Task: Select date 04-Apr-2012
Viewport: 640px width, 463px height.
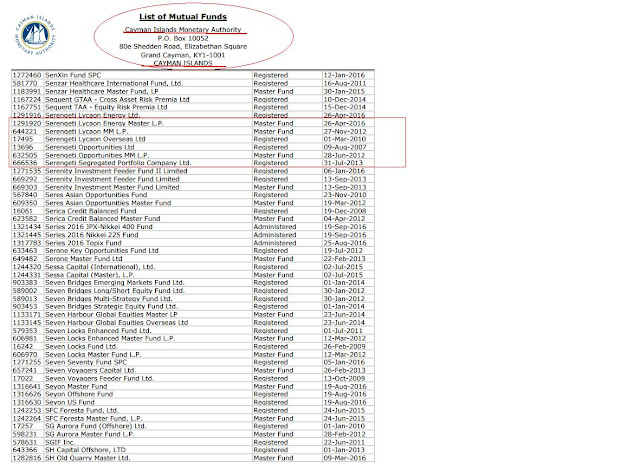Action: coord(345,219)
